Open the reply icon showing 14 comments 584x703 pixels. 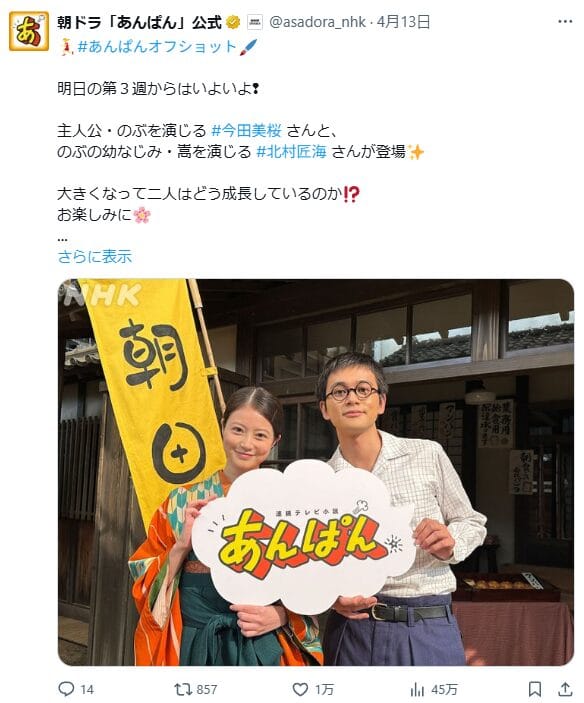[x=67, y=688]
